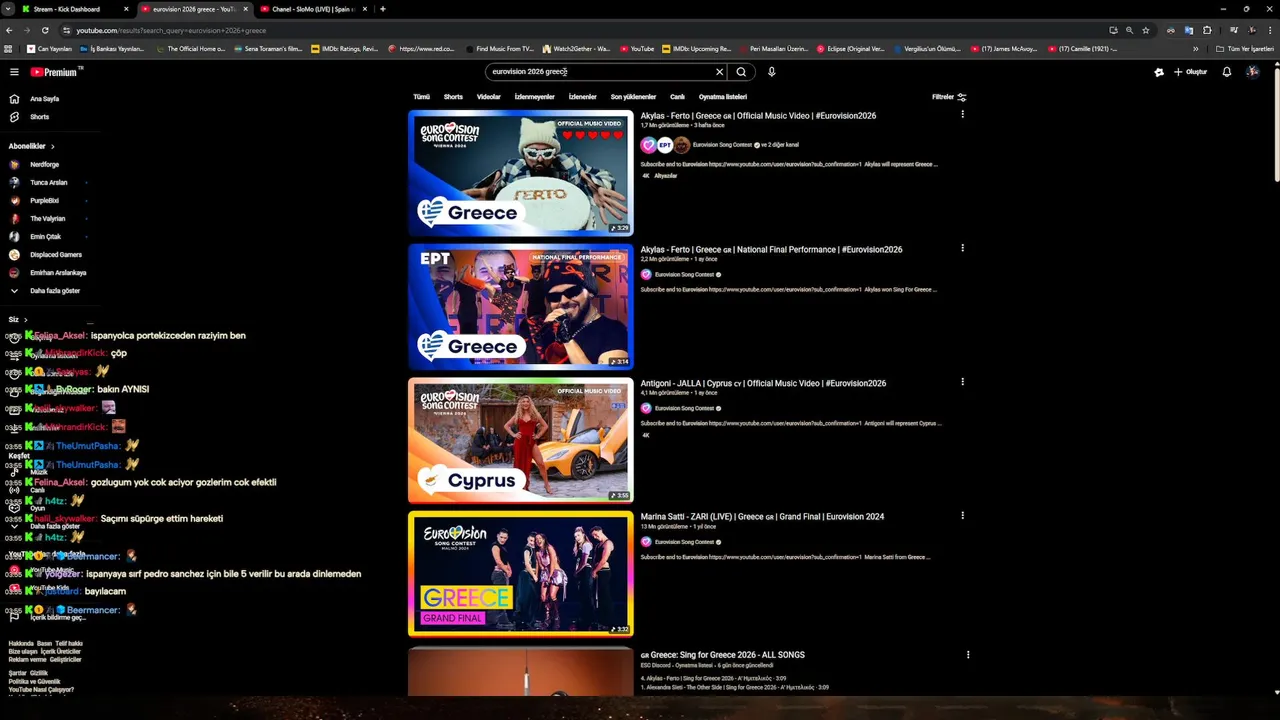Open more options for Ferto Official Music Video
Image resolution: width=1280 pixels, height=720 pixels.
(962, 115)
